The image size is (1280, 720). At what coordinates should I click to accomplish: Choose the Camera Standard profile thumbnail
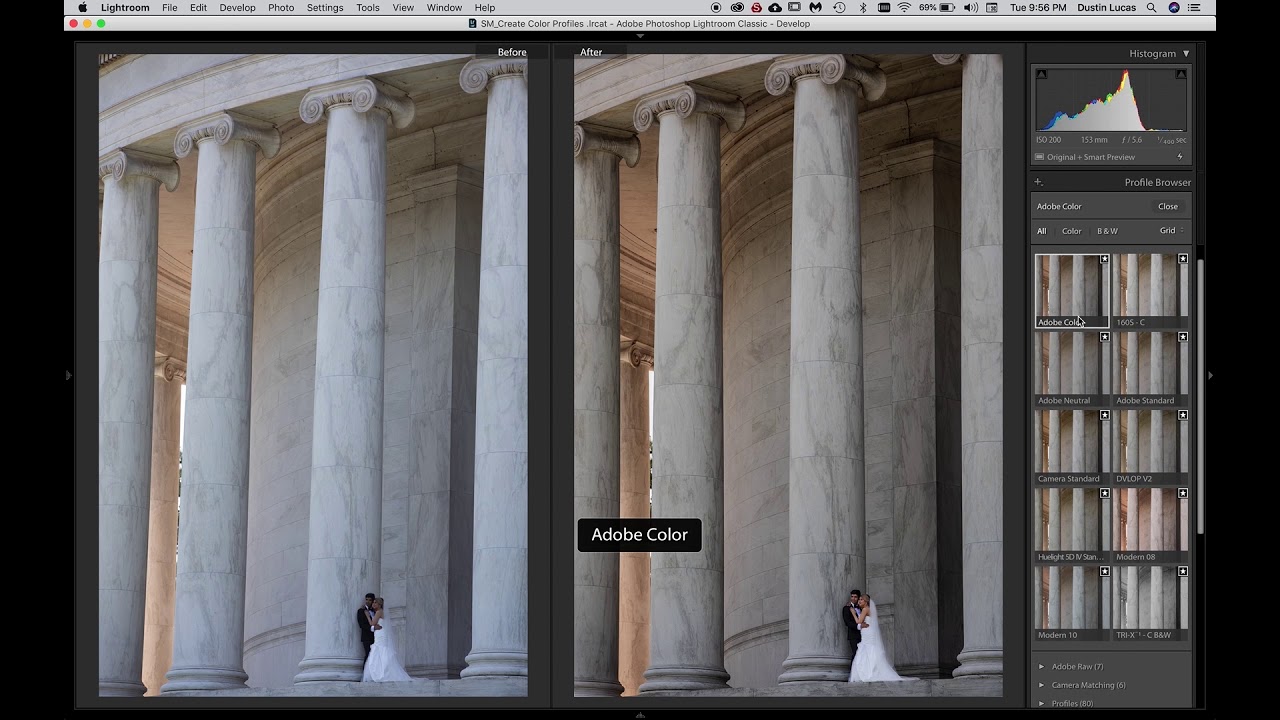(1072, 447)
